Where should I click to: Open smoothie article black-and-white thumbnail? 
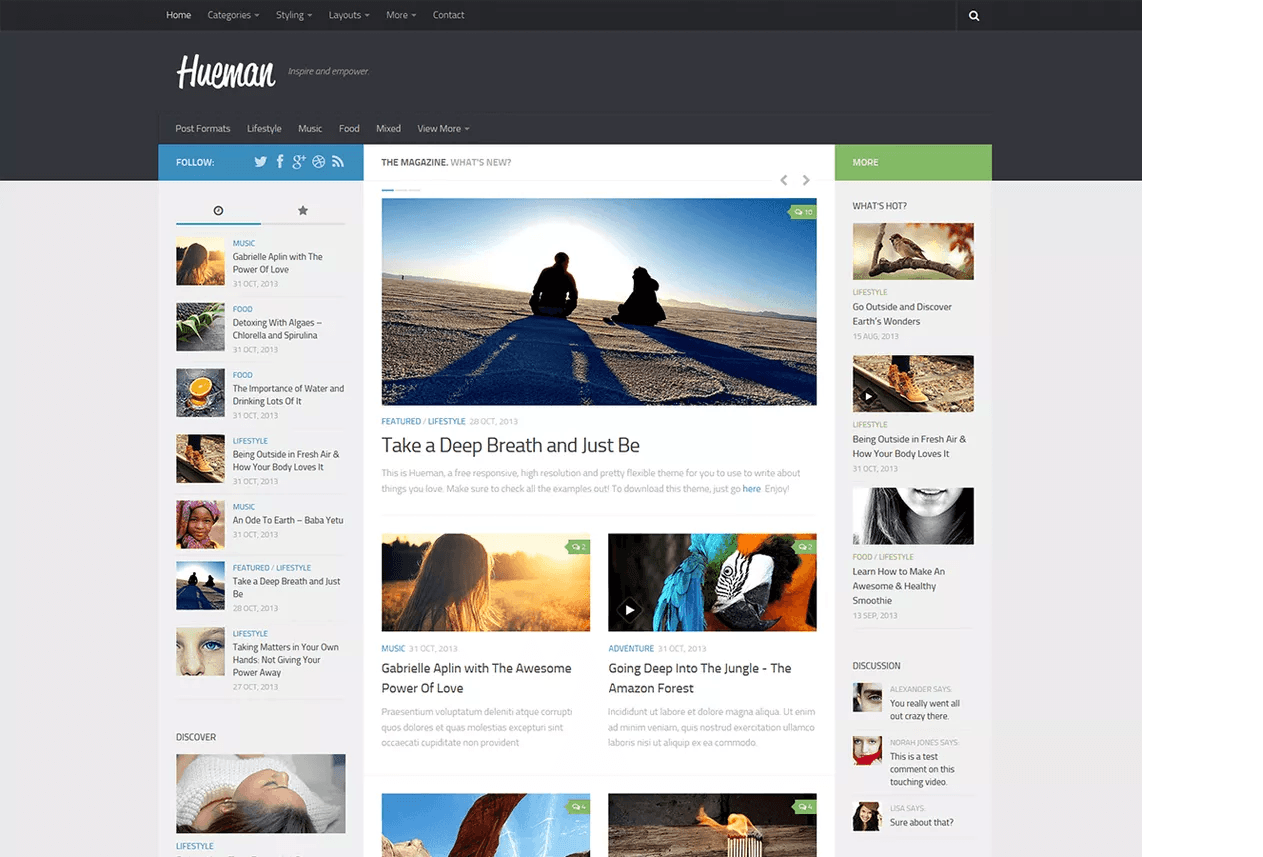point(913,516)
